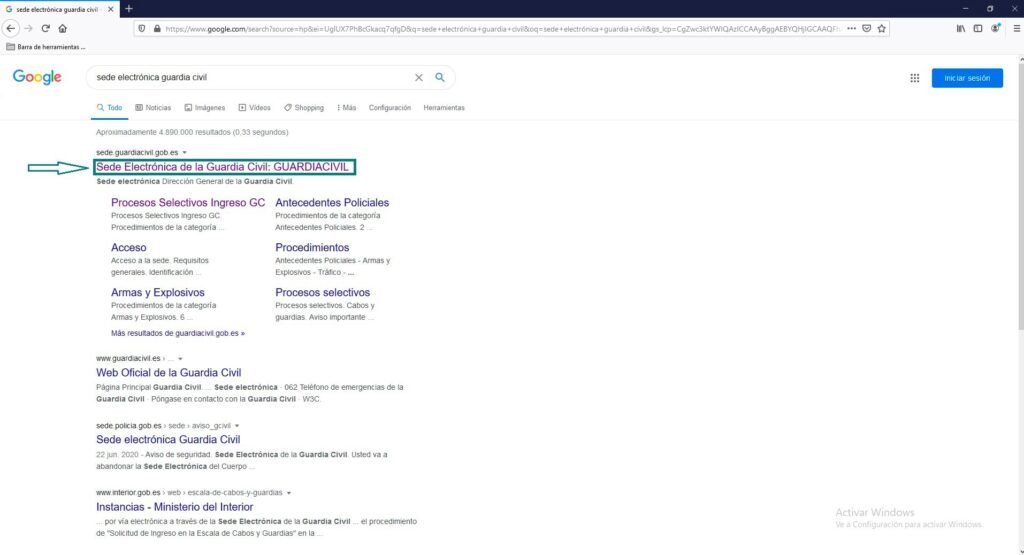The height and width of the screenshot is (555, 1024).
Task: Open 'Antecedentes Policiales' sitelink
Action: pyautogui.click(x=332, y=202)
